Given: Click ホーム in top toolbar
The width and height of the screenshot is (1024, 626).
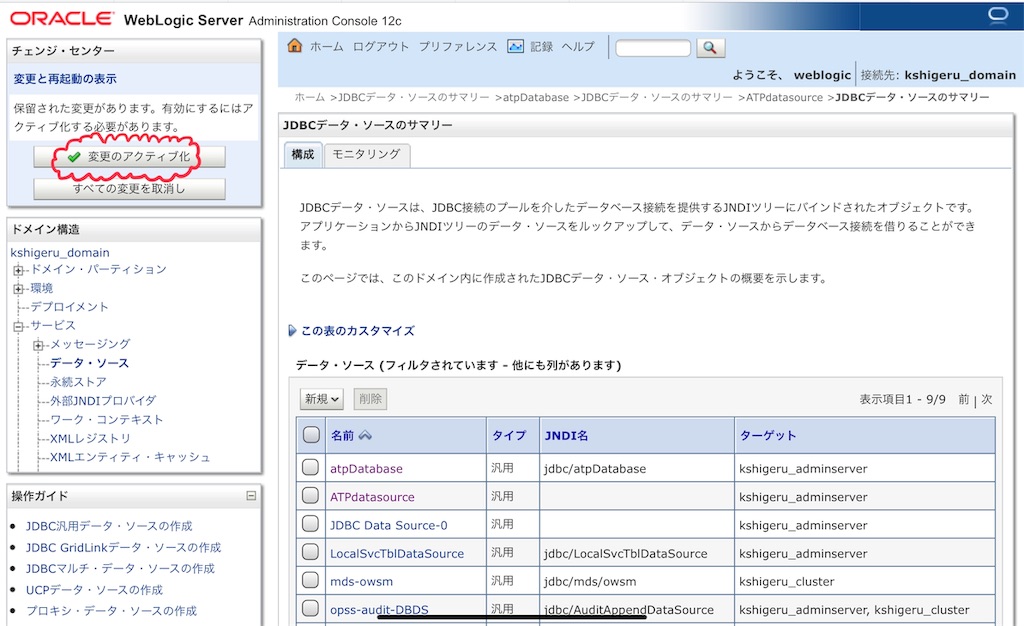Looking at the screenshot, I should click(327, 46).
